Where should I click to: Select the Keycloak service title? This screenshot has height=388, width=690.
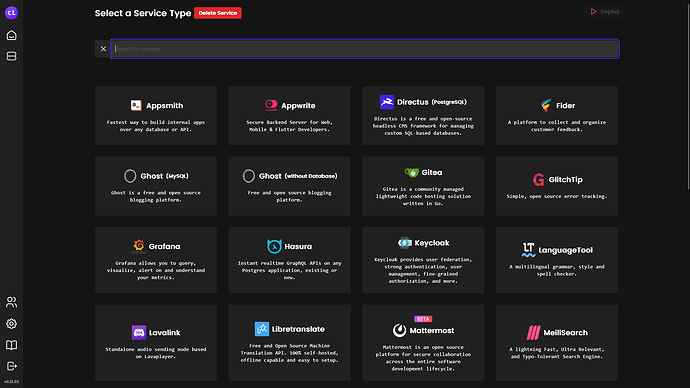(432, 243)
